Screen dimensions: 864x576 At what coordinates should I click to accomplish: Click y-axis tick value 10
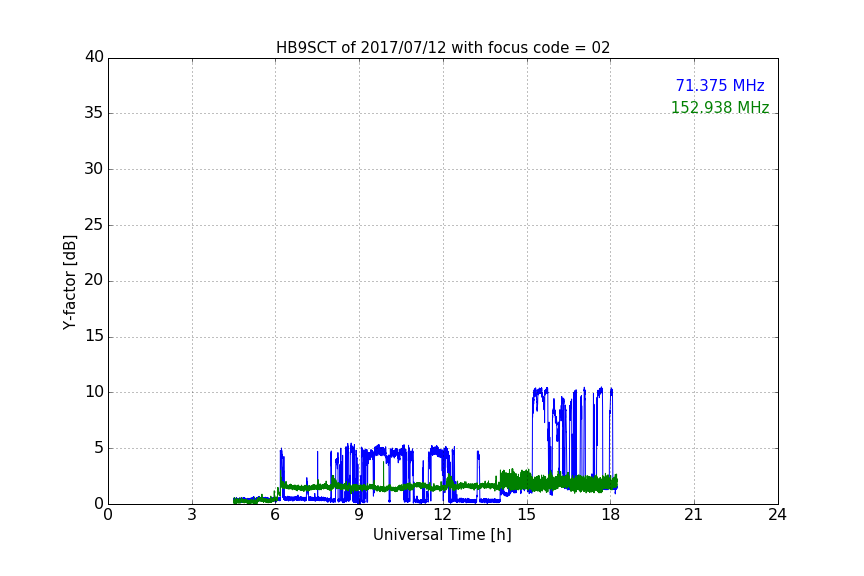pos(94,392)
